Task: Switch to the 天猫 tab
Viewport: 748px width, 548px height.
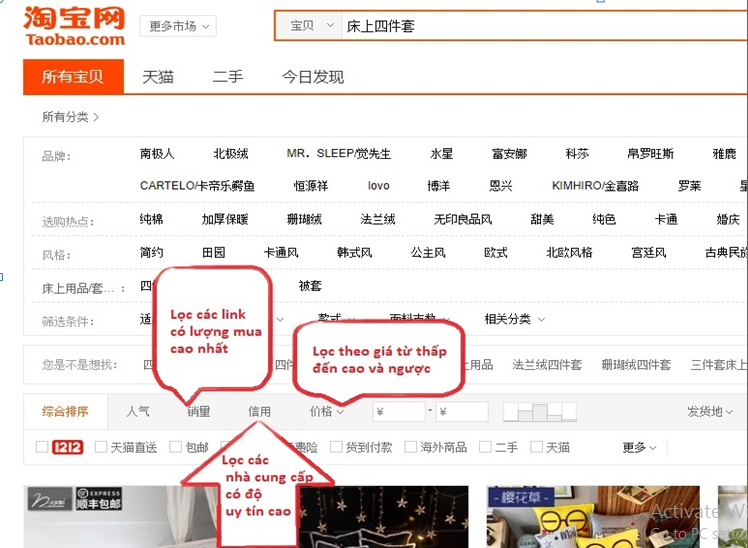Action: tap(158, 76)
